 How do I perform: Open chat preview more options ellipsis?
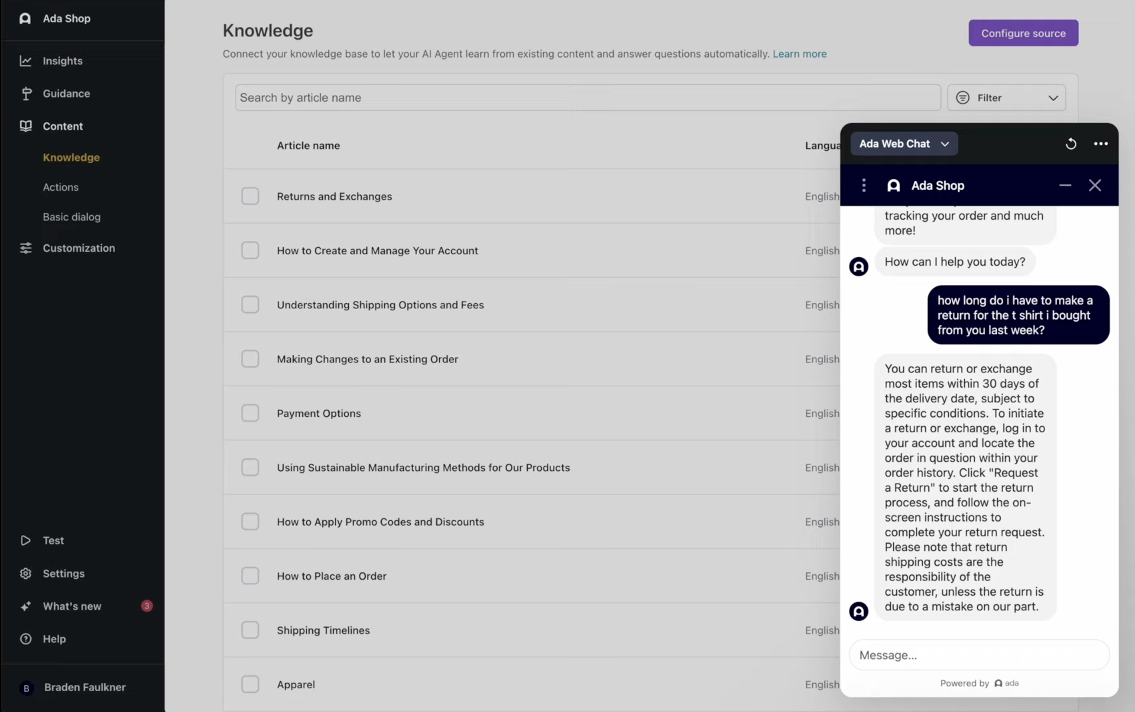tap(1101, 144)
